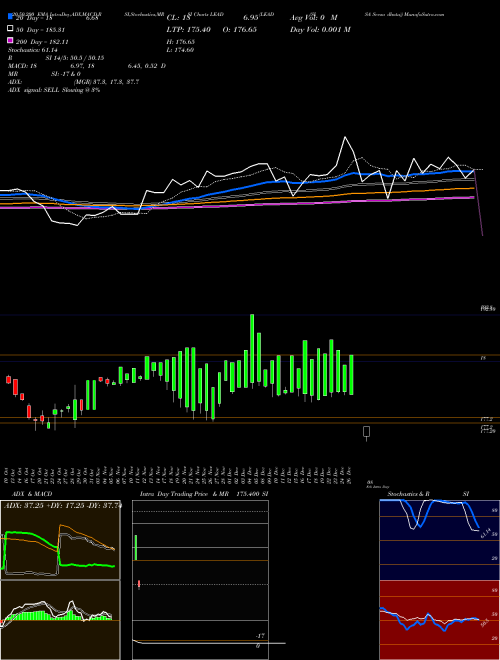Click the 'H: 176.65' high price

click(181, 42)
